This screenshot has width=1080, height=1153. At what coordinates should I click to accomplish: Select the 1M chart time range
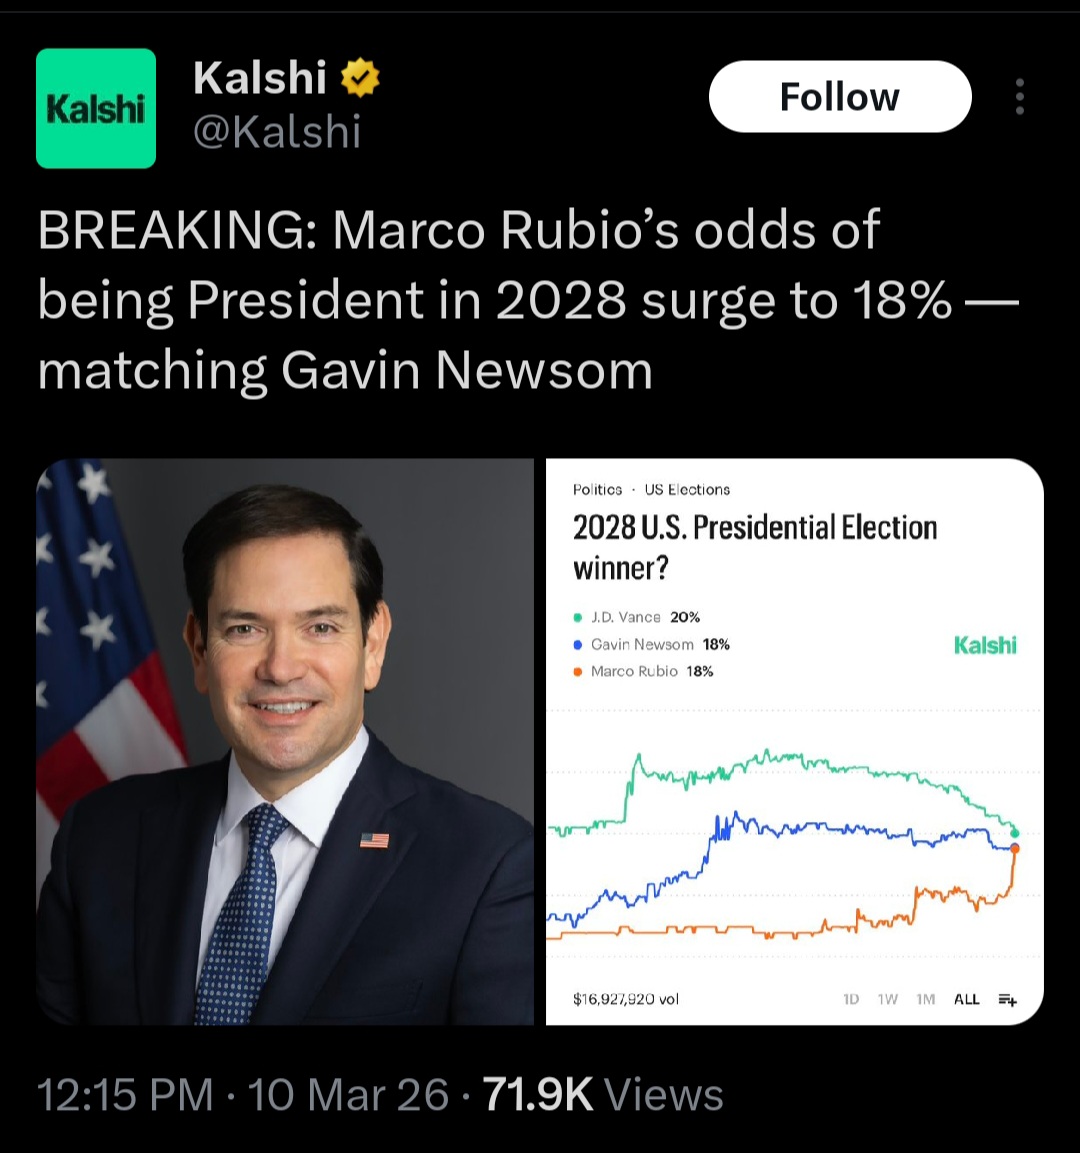(925, 999)
